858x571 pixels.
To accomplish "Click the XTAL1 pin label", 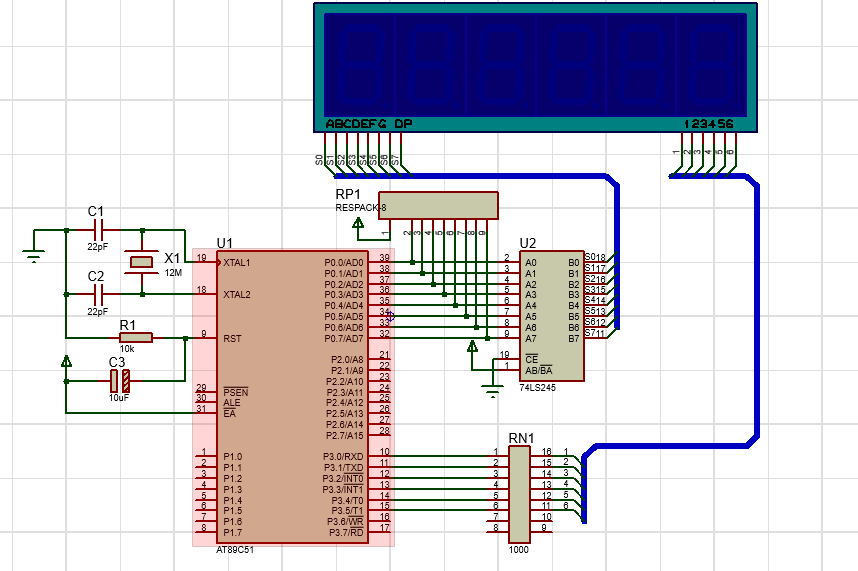I will [236, 263].
